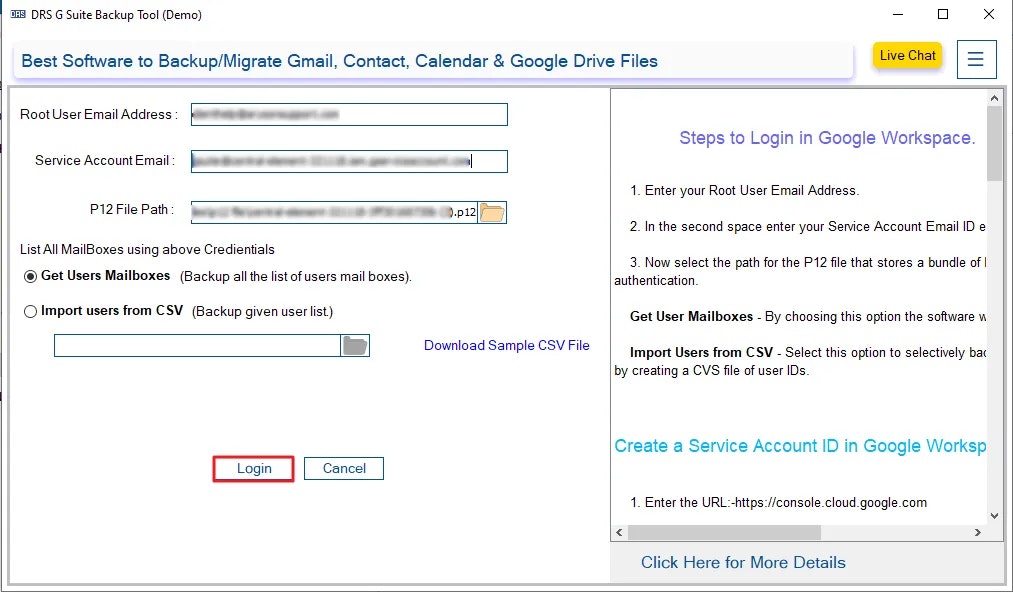The image size is (1013, 592).
Task: Select Import users from CSV option
Action: [x=30, y=312]
